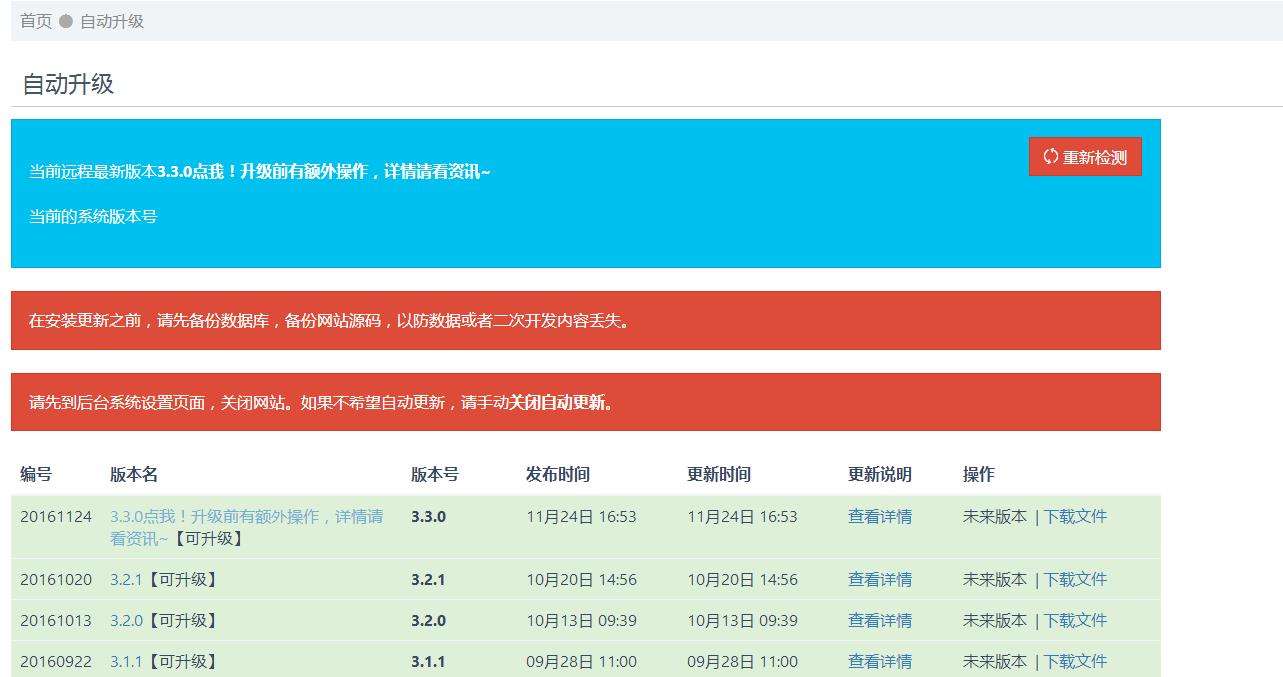The width and height of the screenshot is (1283, 677).
Task: Click 下载文件 for version 3.3.0
Action: [x=1076, y=516]
